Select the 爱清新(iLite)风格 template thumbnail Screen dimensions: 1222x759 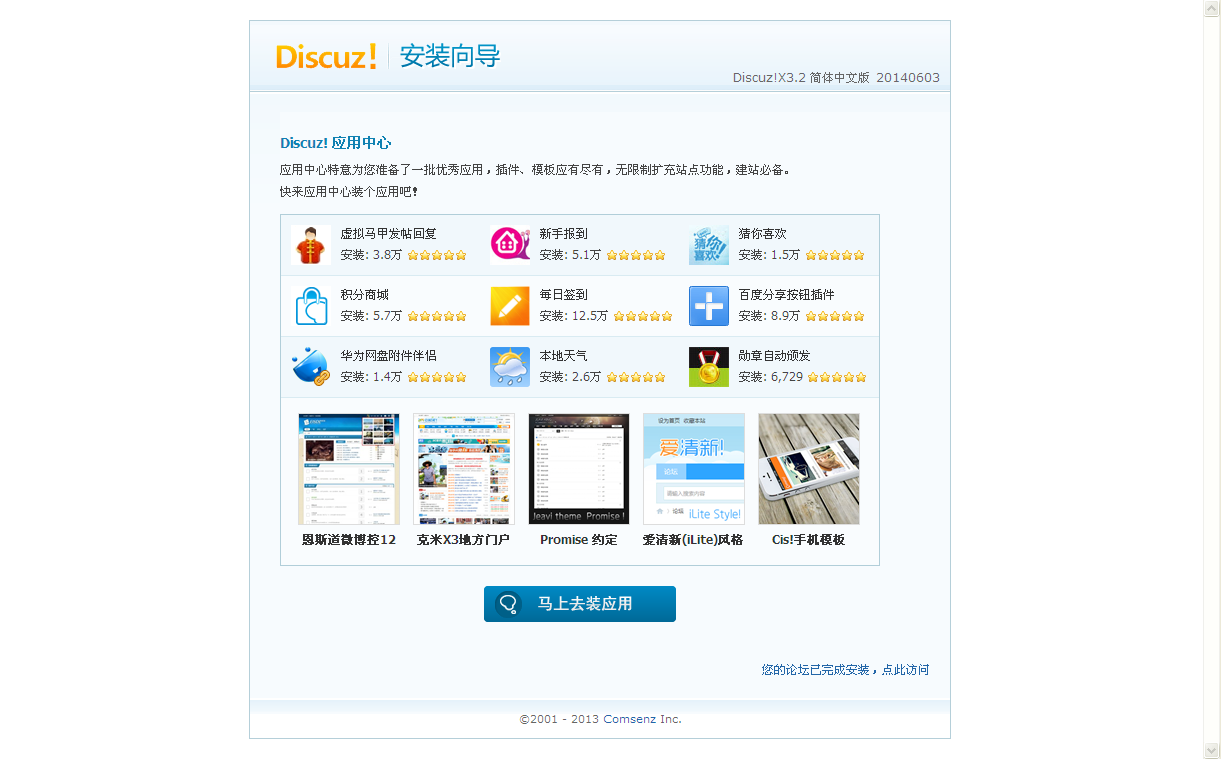click(x=694, y=469)
